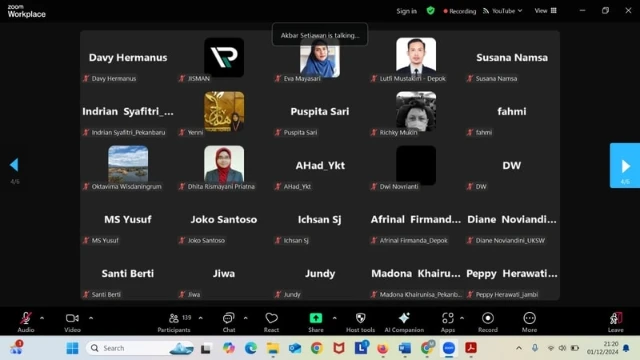Open Outlook from taskbar
Image resolution: width=640 pixels, height=360 pixels.
pyautogui.click(x=295, y=348)
